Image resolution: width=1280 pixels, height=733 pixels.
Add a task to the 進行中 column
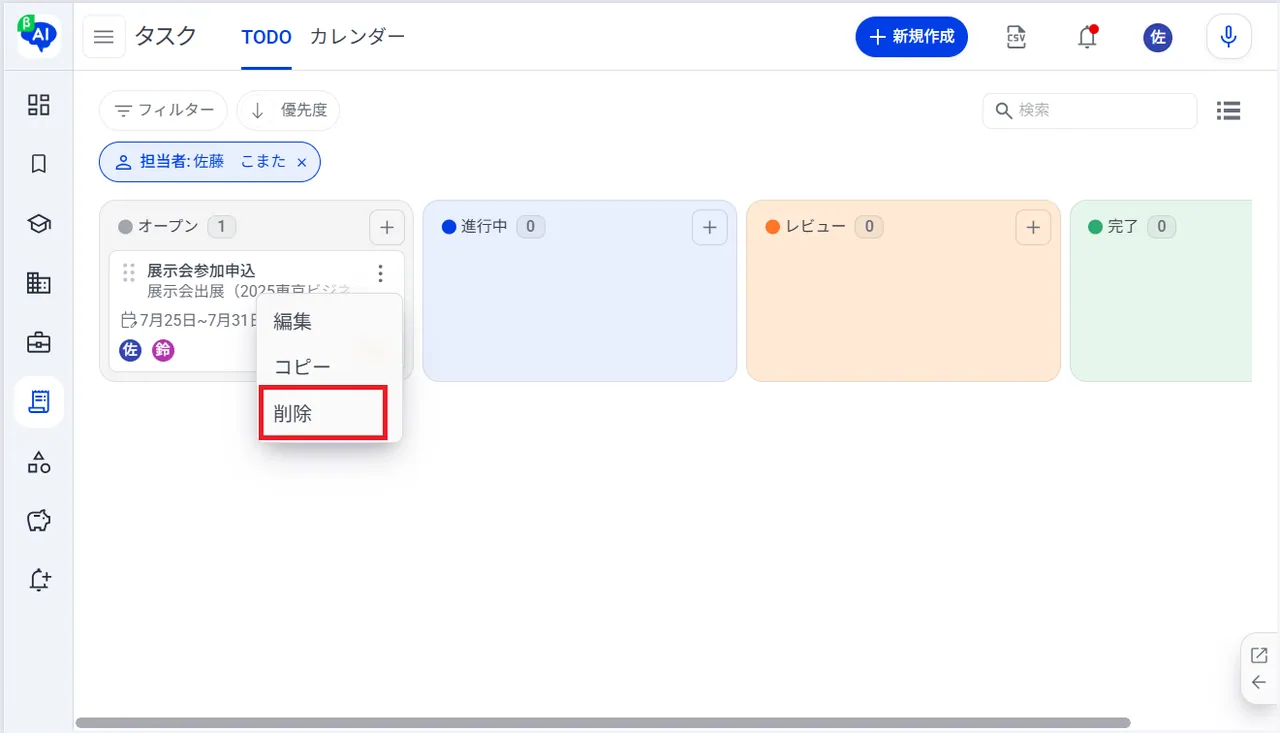click(710, 227)
